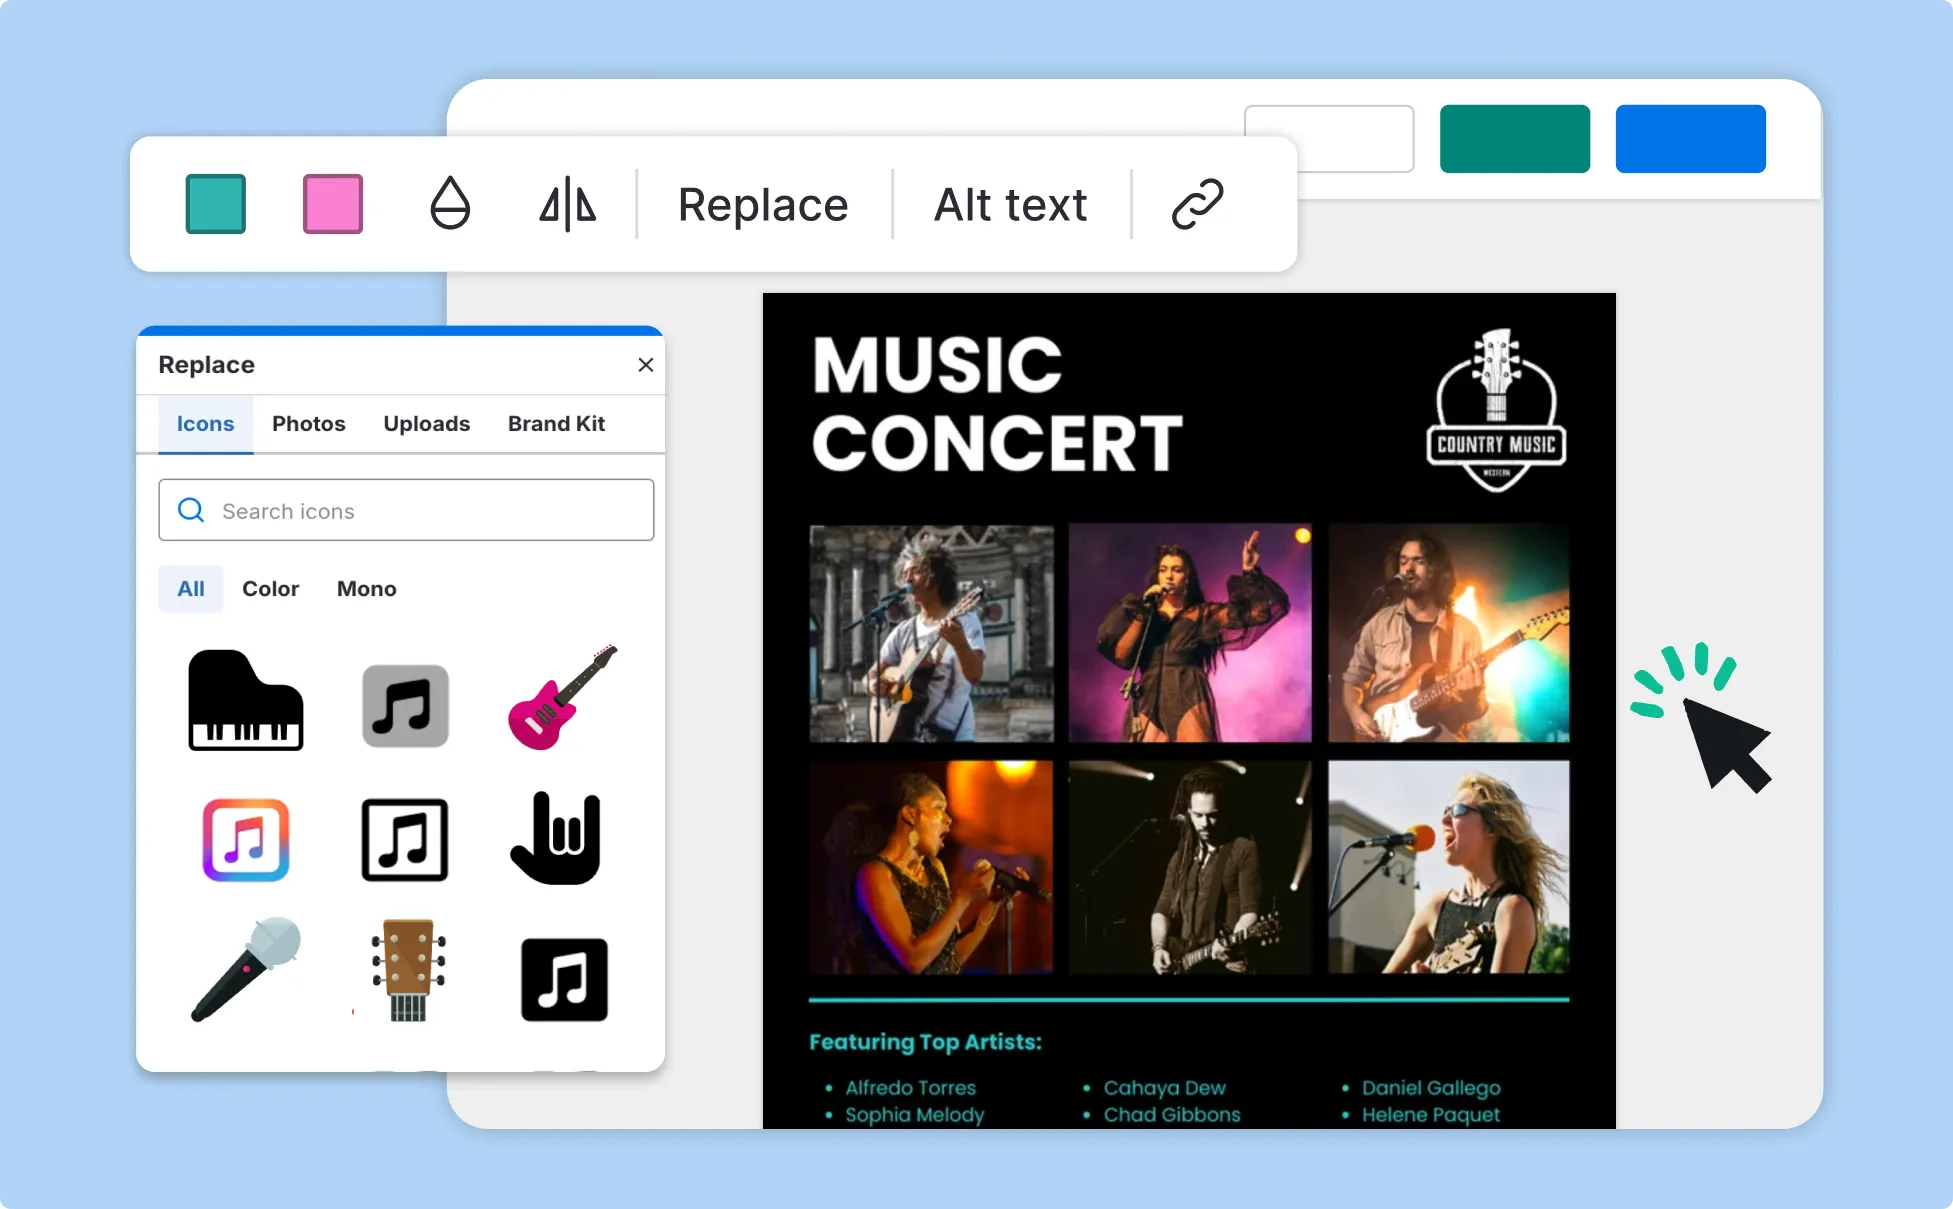Click in the Search icons input field

click(405, 510)
